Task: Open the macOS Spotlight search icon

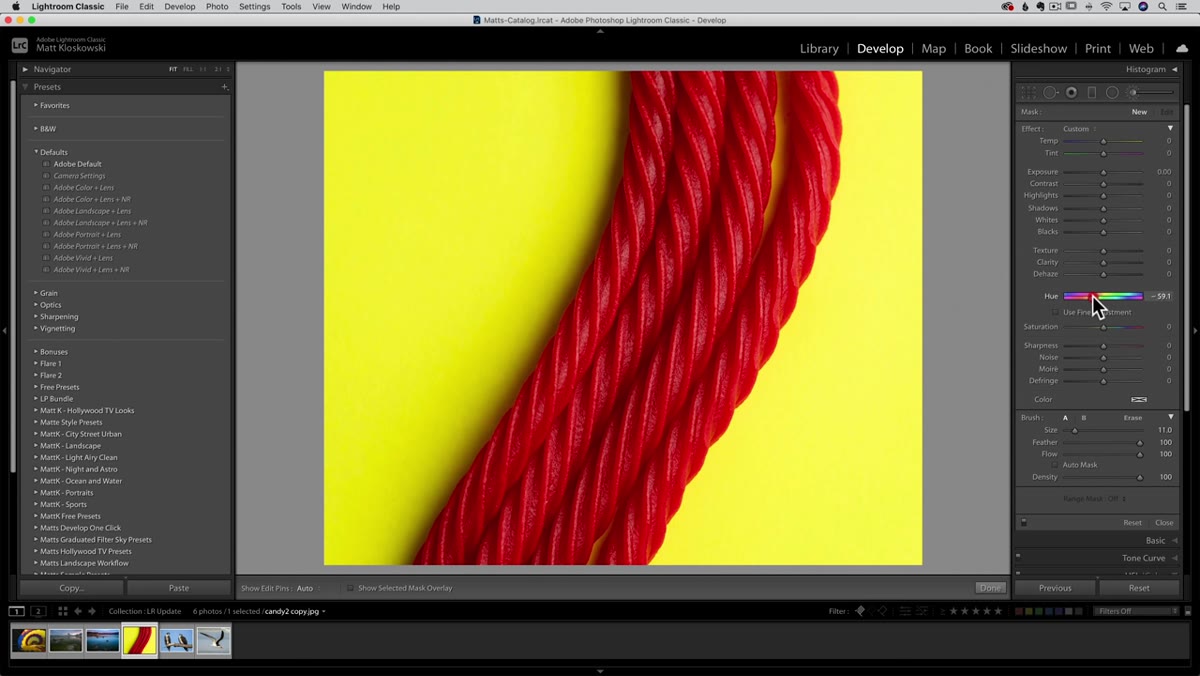Action: tap(1163, 6)
